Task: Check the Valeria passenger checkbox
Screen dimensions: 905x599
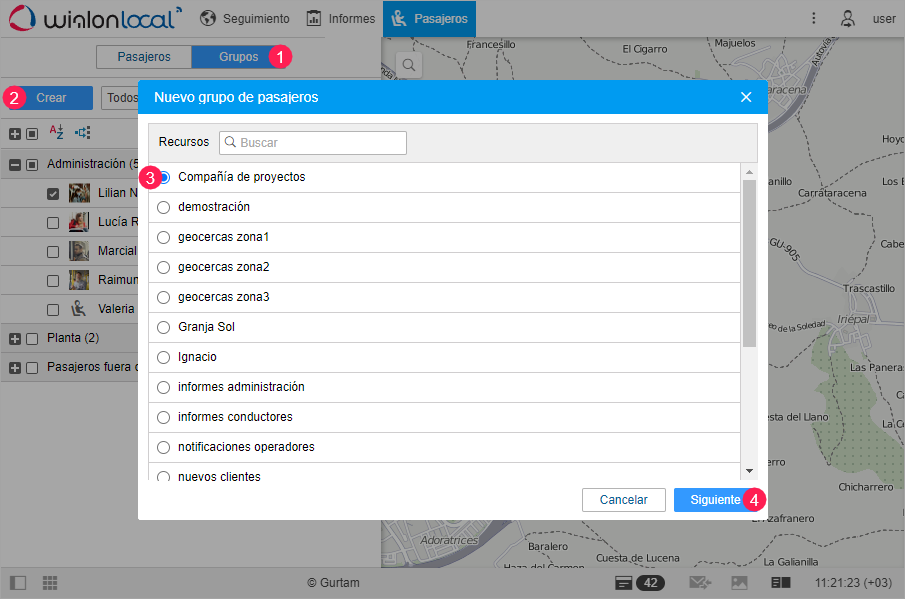Action: [x=53, y=310]
